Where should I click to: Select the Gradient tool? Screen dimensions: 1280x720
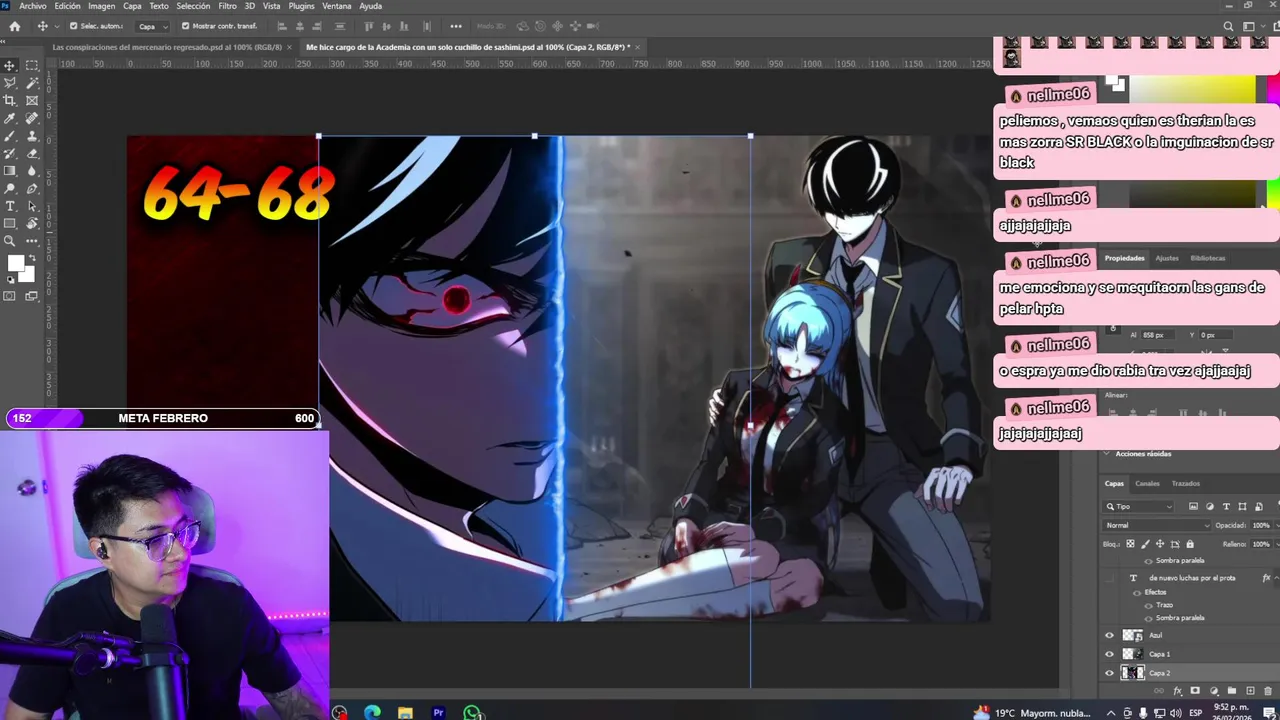click(9, 170)
